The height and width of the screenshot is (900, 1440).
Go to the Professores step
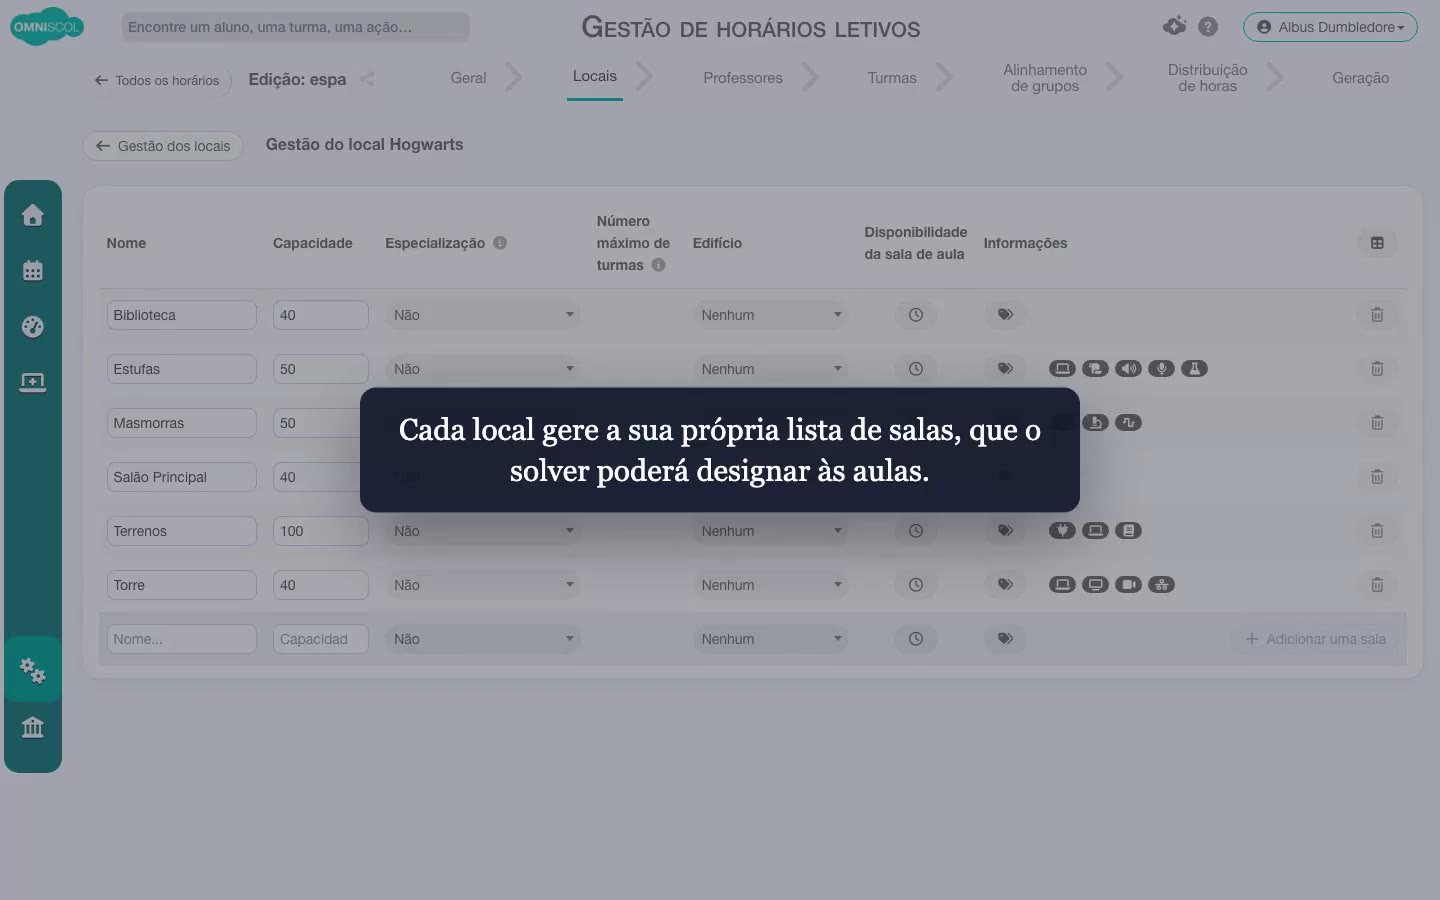[743, 78]
